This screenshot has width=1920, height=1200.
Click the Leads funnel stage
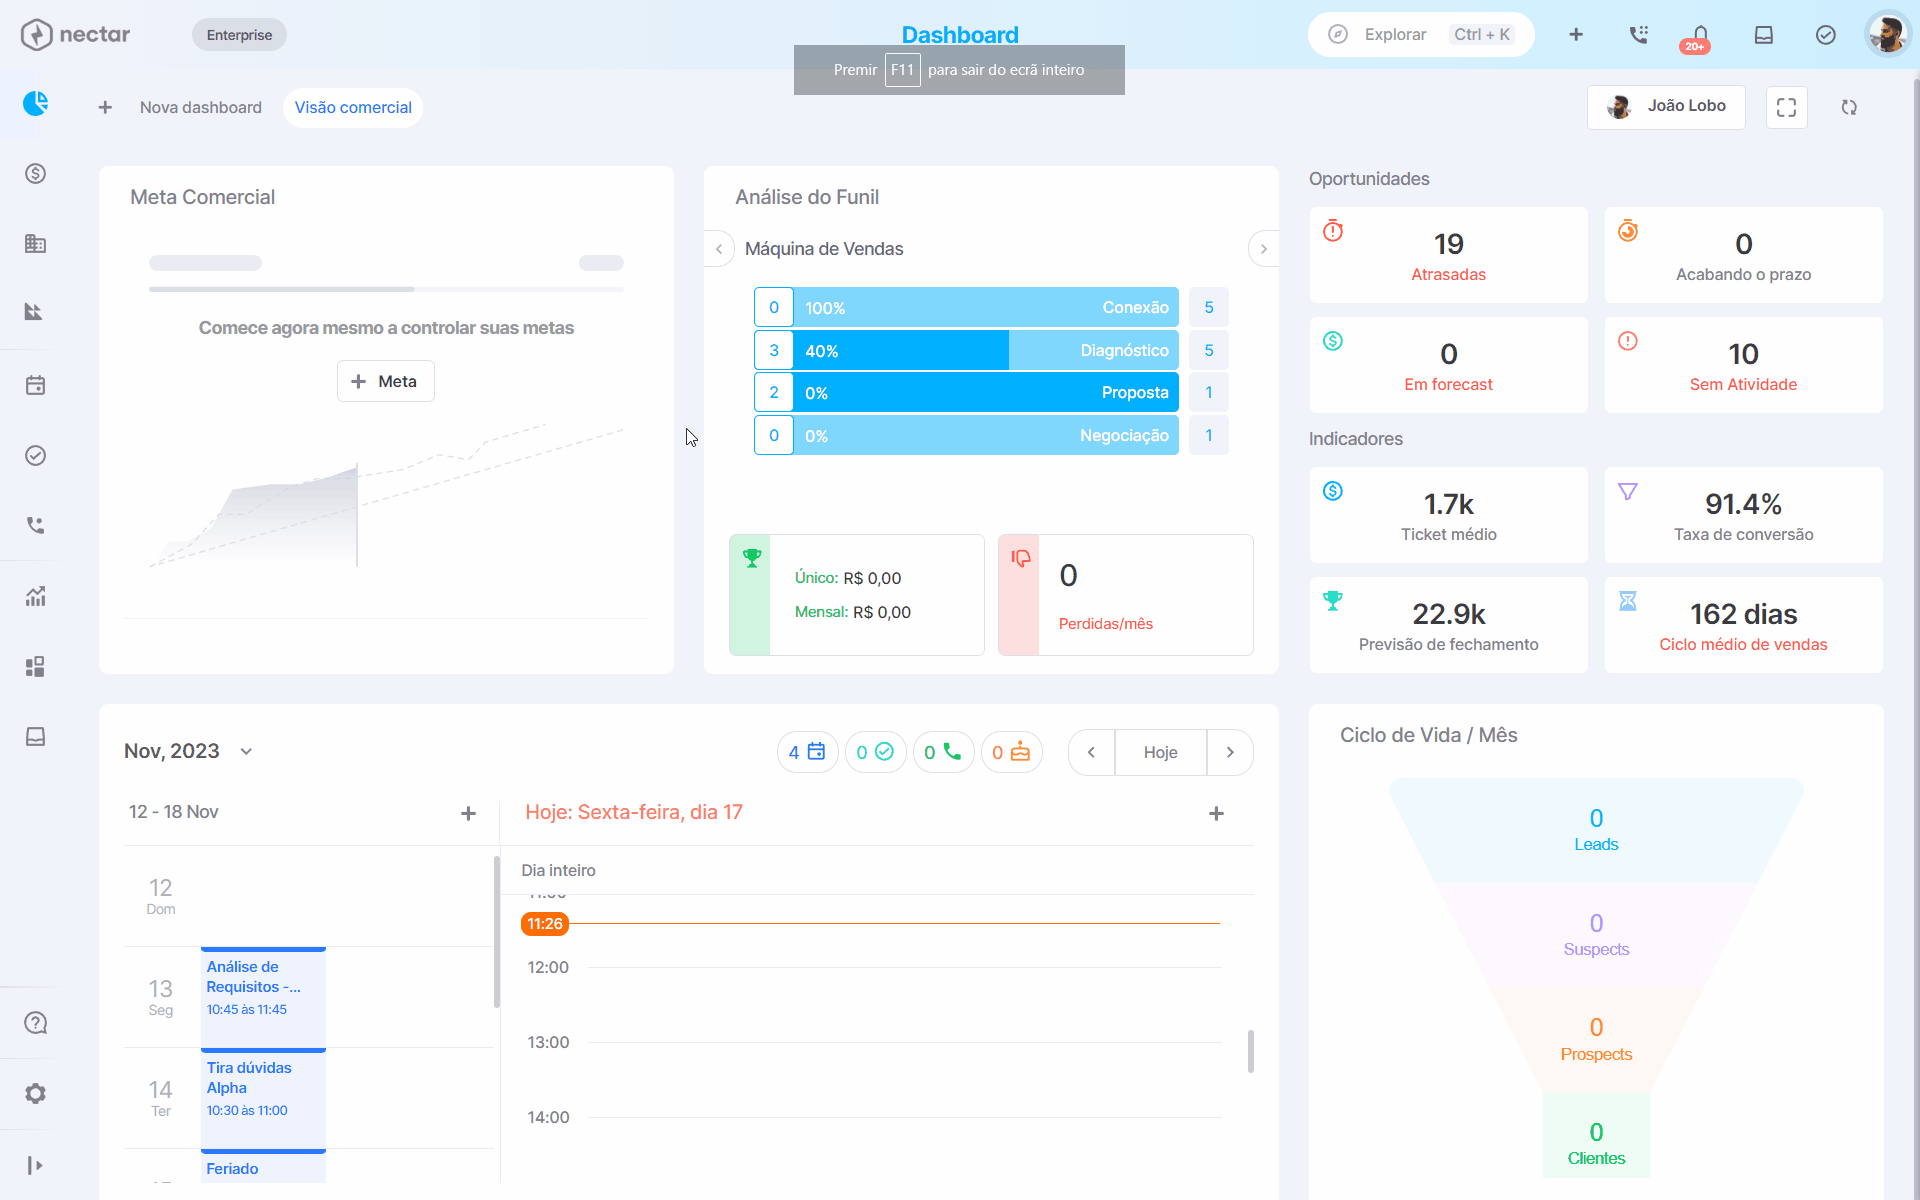click(x=1596, y=830)
